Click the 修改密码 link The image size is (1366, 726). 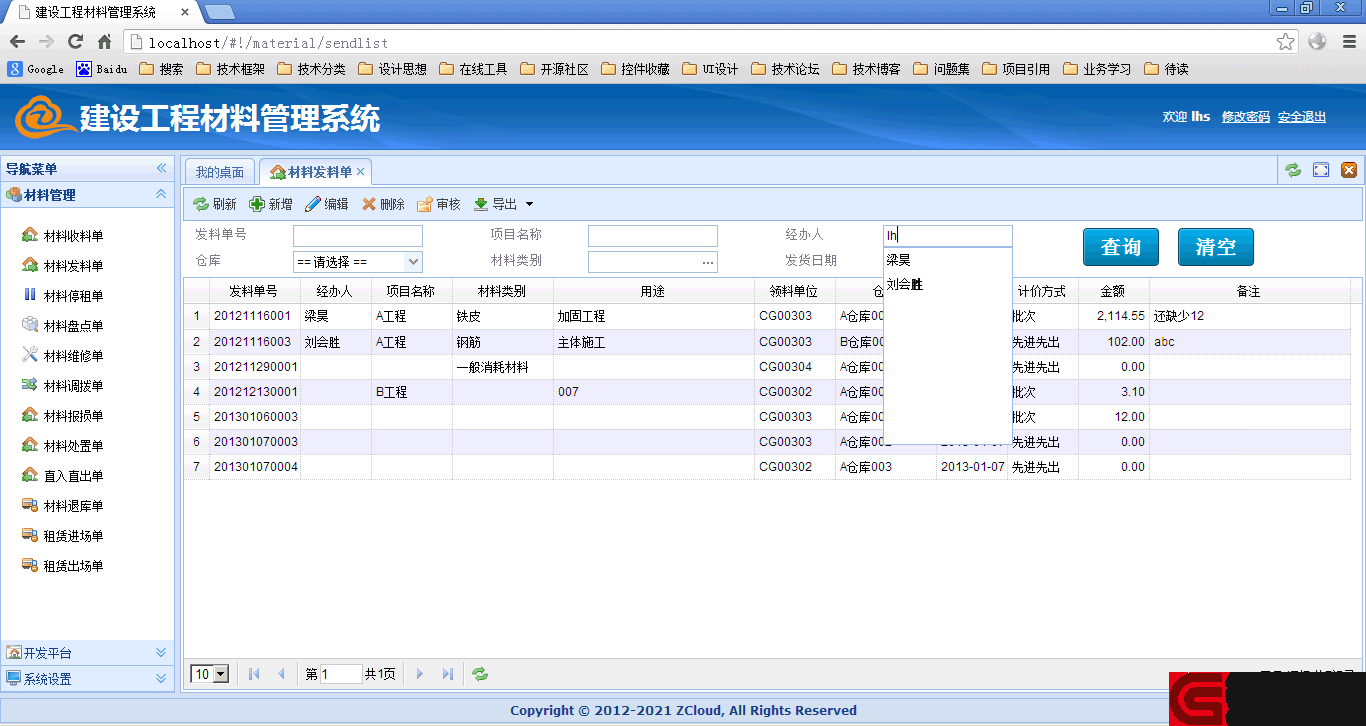click(1246, 117)
